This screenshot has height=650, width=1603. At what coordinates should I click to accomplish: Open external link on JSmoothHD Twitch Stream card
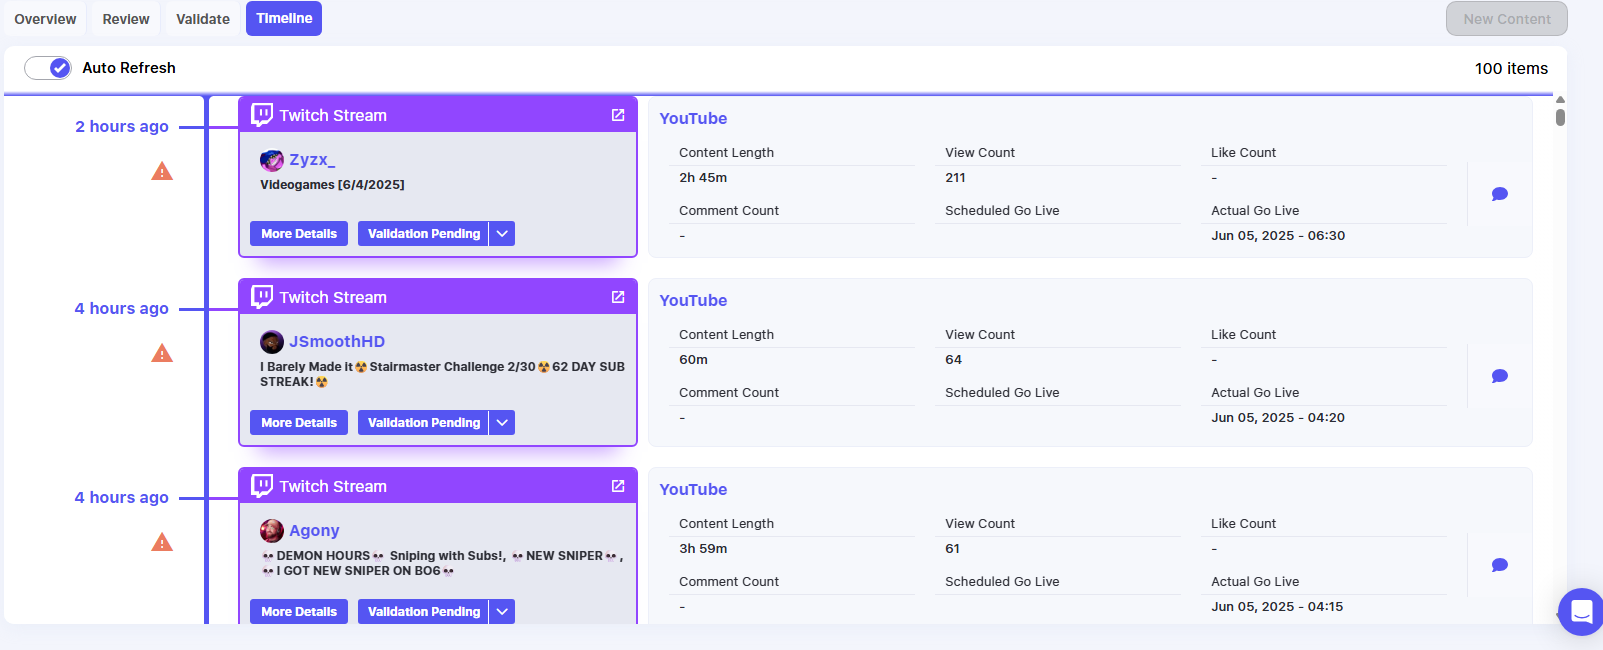click(x=618, y=297)
